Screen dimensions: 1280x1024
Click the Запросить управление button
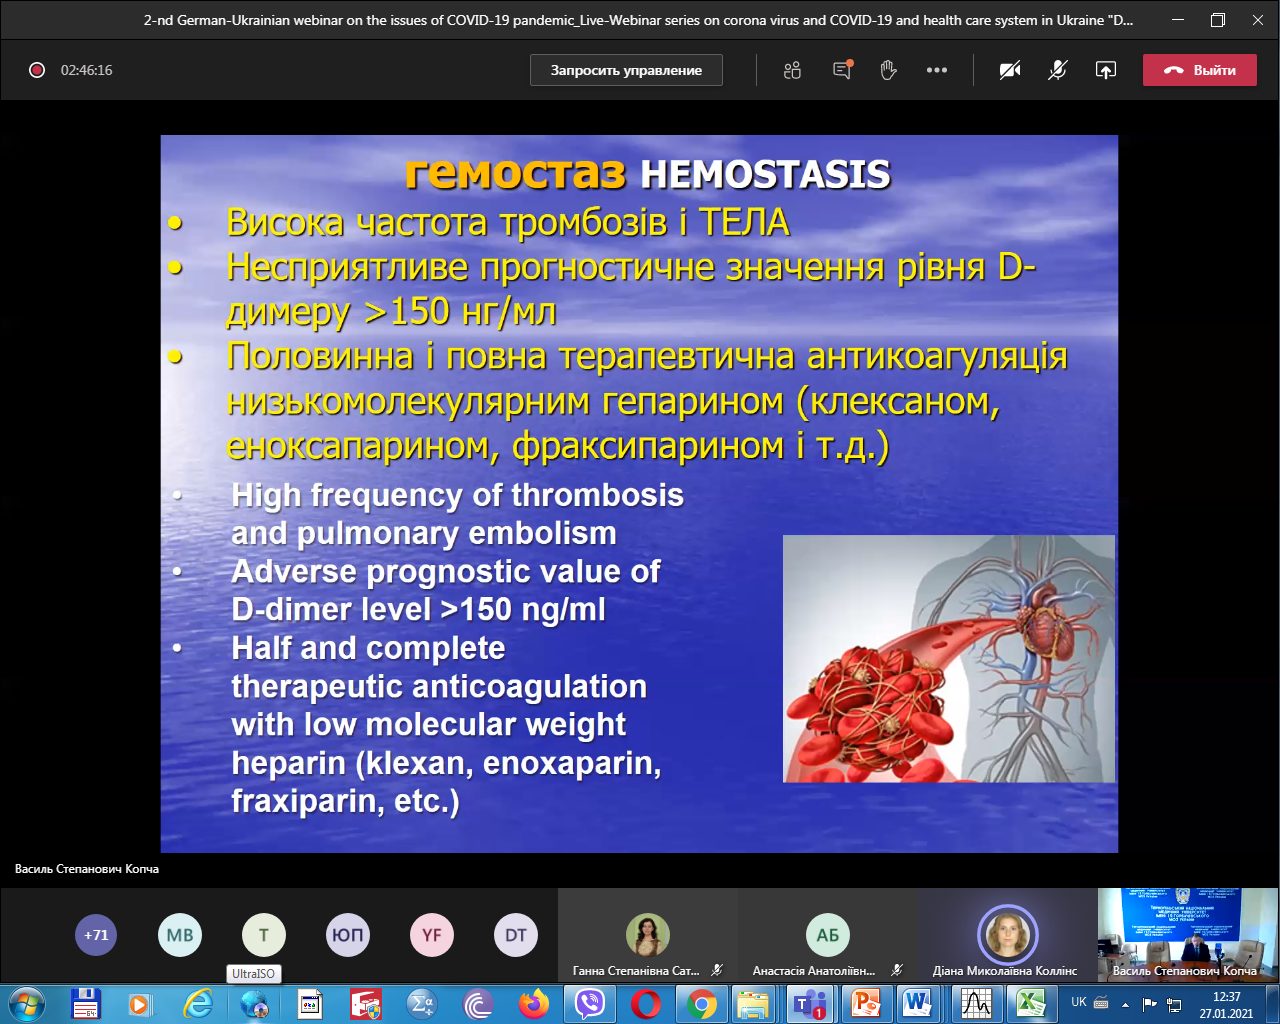(x=626, y=70)
